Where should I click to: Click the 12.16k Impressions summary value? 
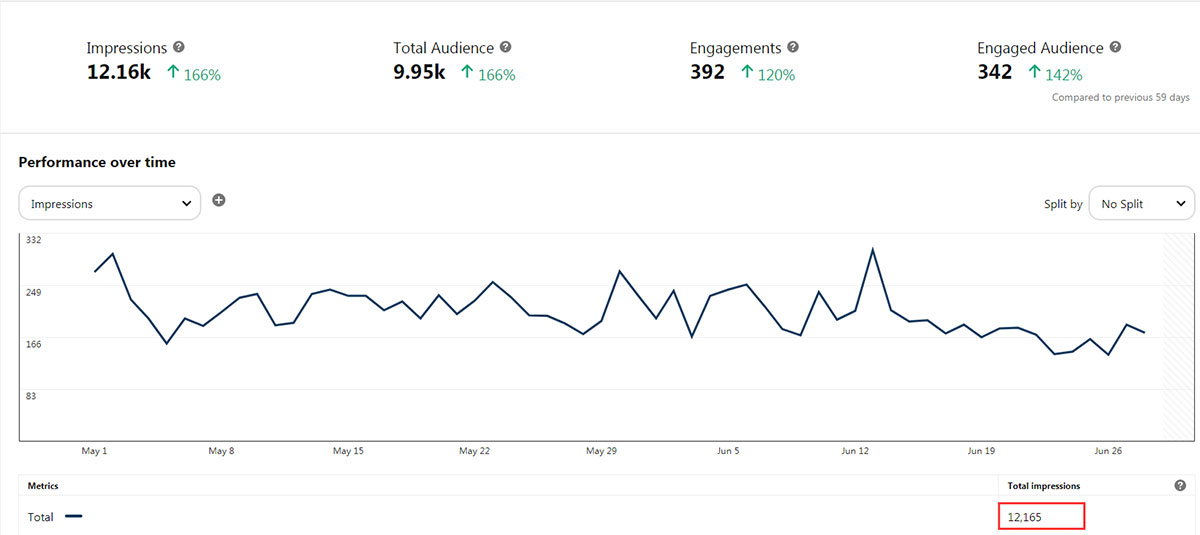click(118, 72)
